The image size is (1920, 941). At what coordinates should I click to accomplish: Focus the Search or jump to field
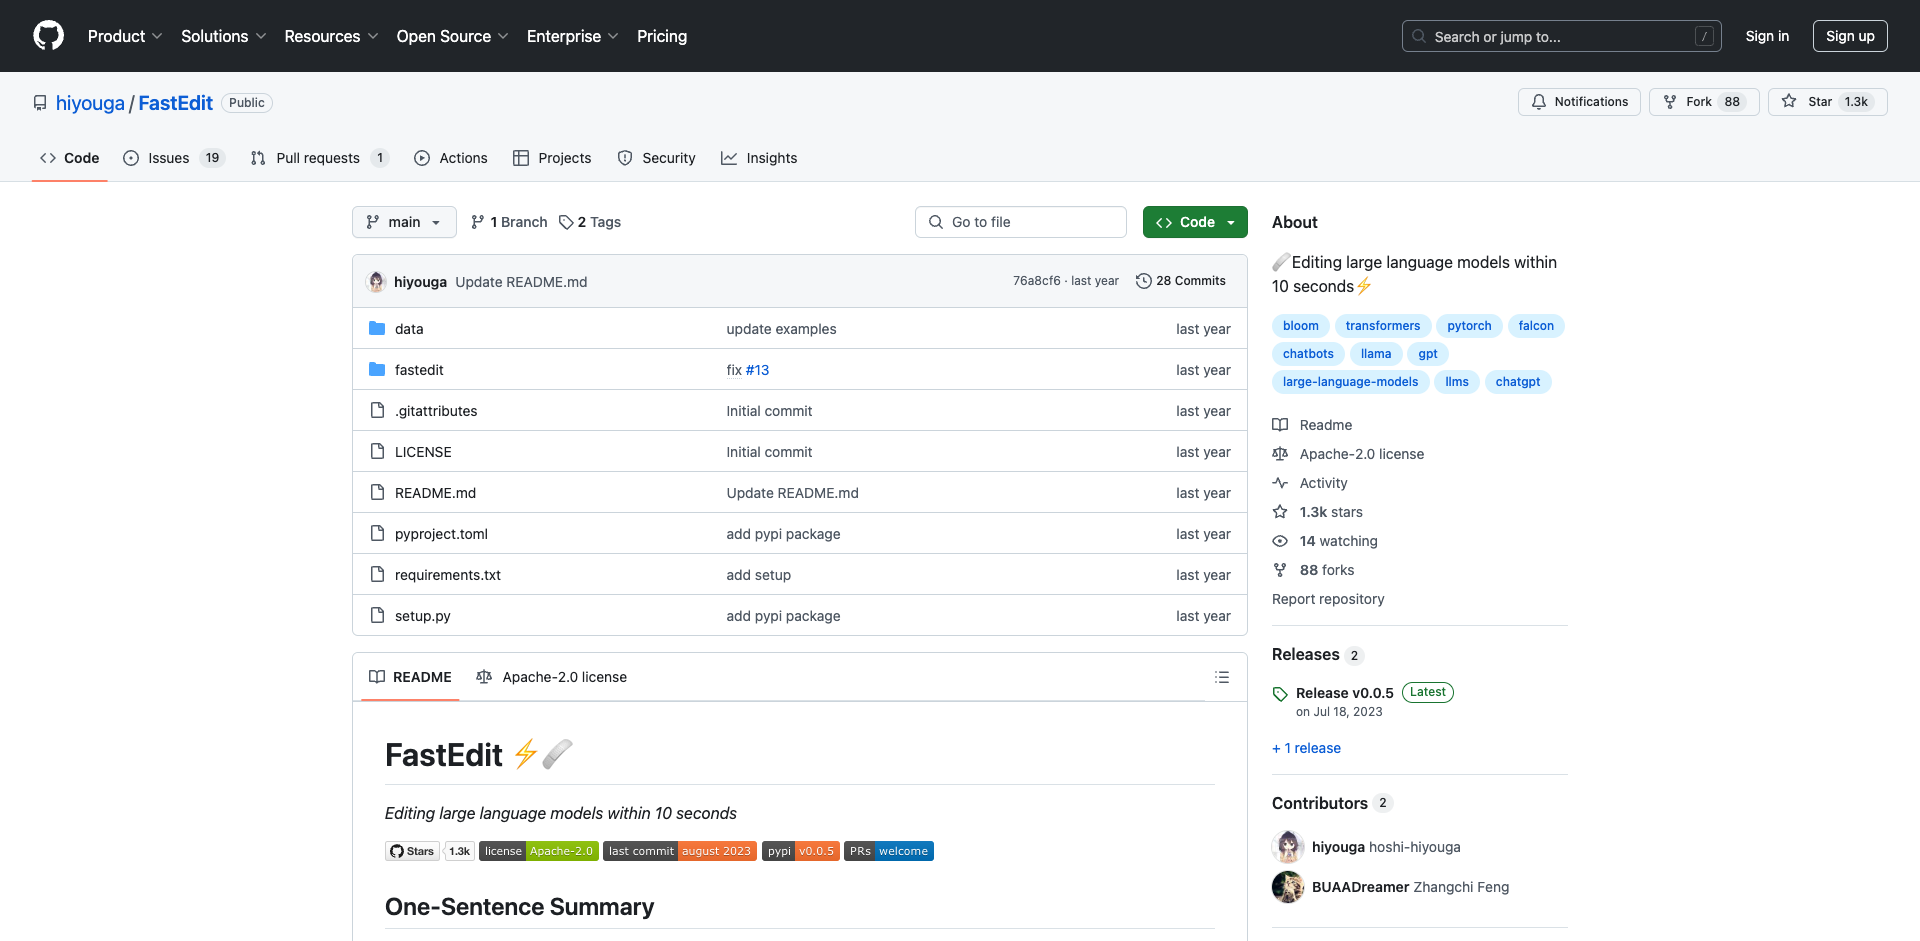coord(1562,36)
